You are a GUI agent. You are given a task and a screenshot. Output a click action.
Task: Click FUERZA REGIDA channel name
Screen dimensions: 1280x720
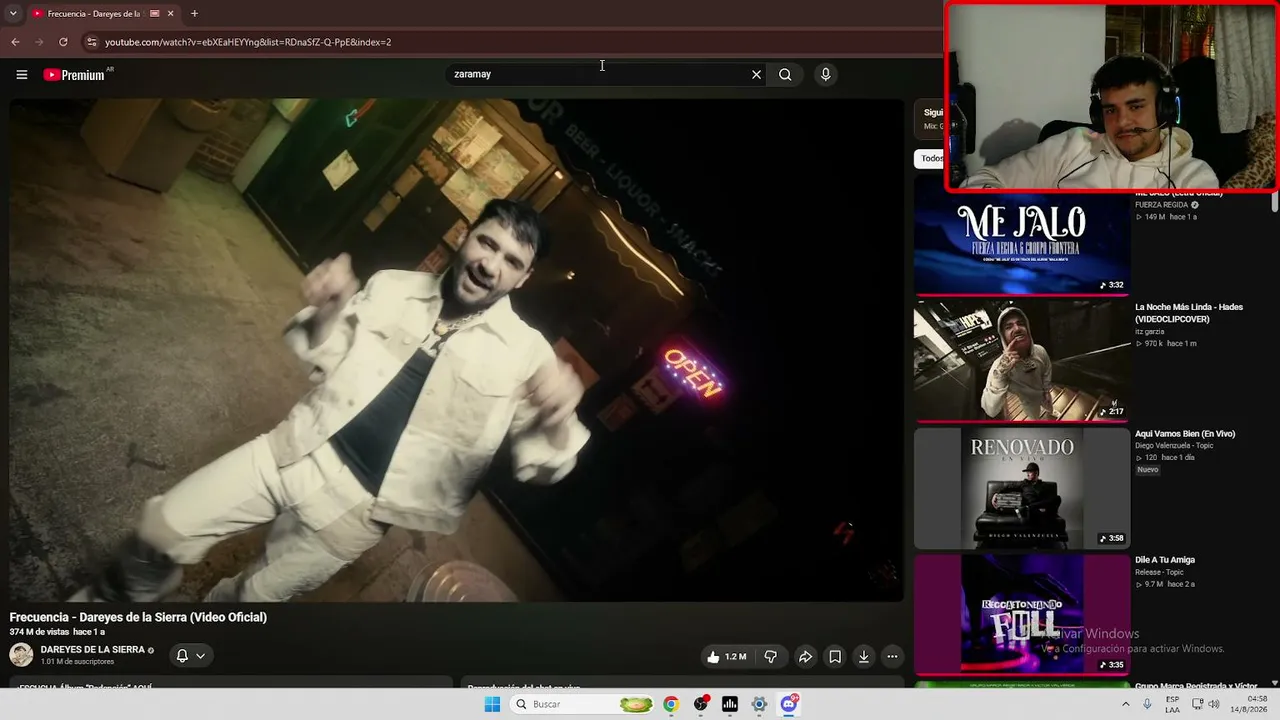pyautogui.click(x=1162, y=205)
